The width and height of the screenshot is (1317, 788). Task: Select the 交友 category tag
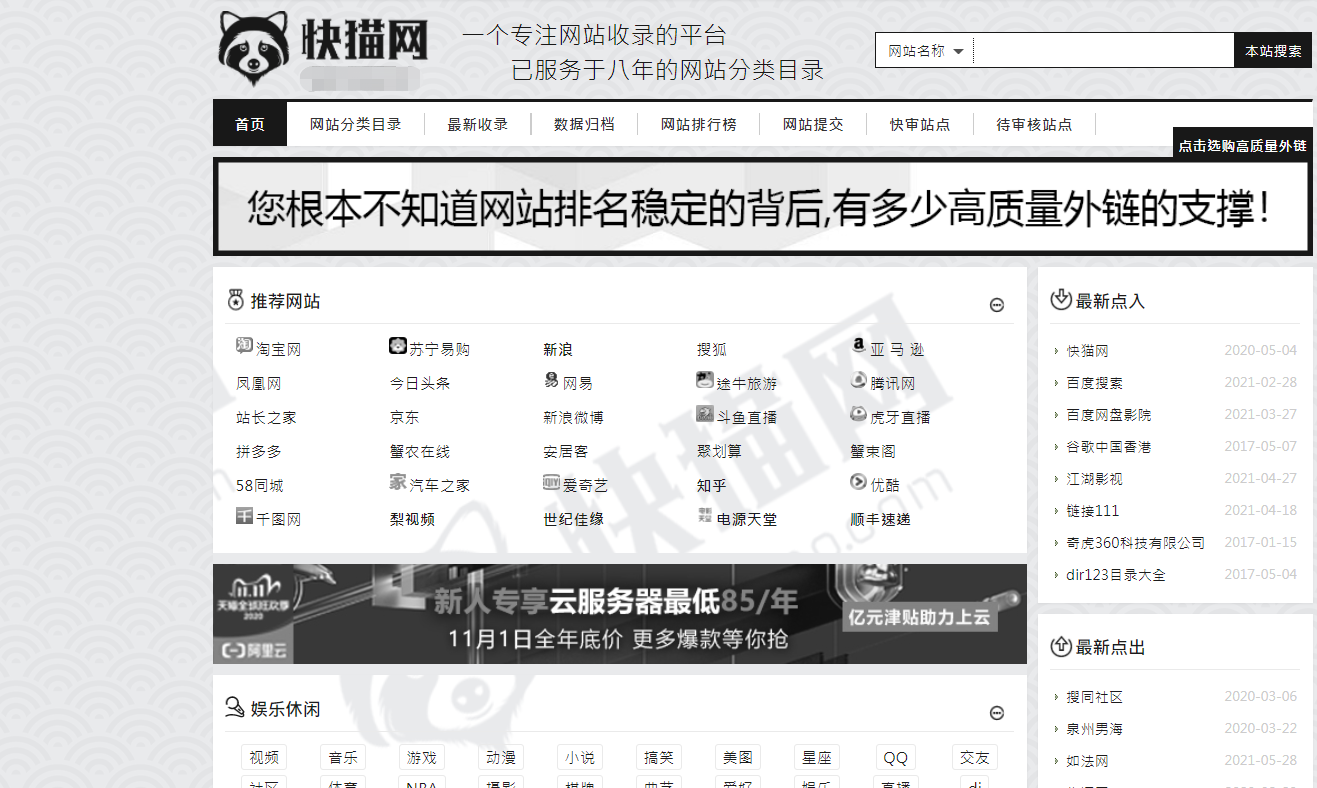click(x=975, y=758)
